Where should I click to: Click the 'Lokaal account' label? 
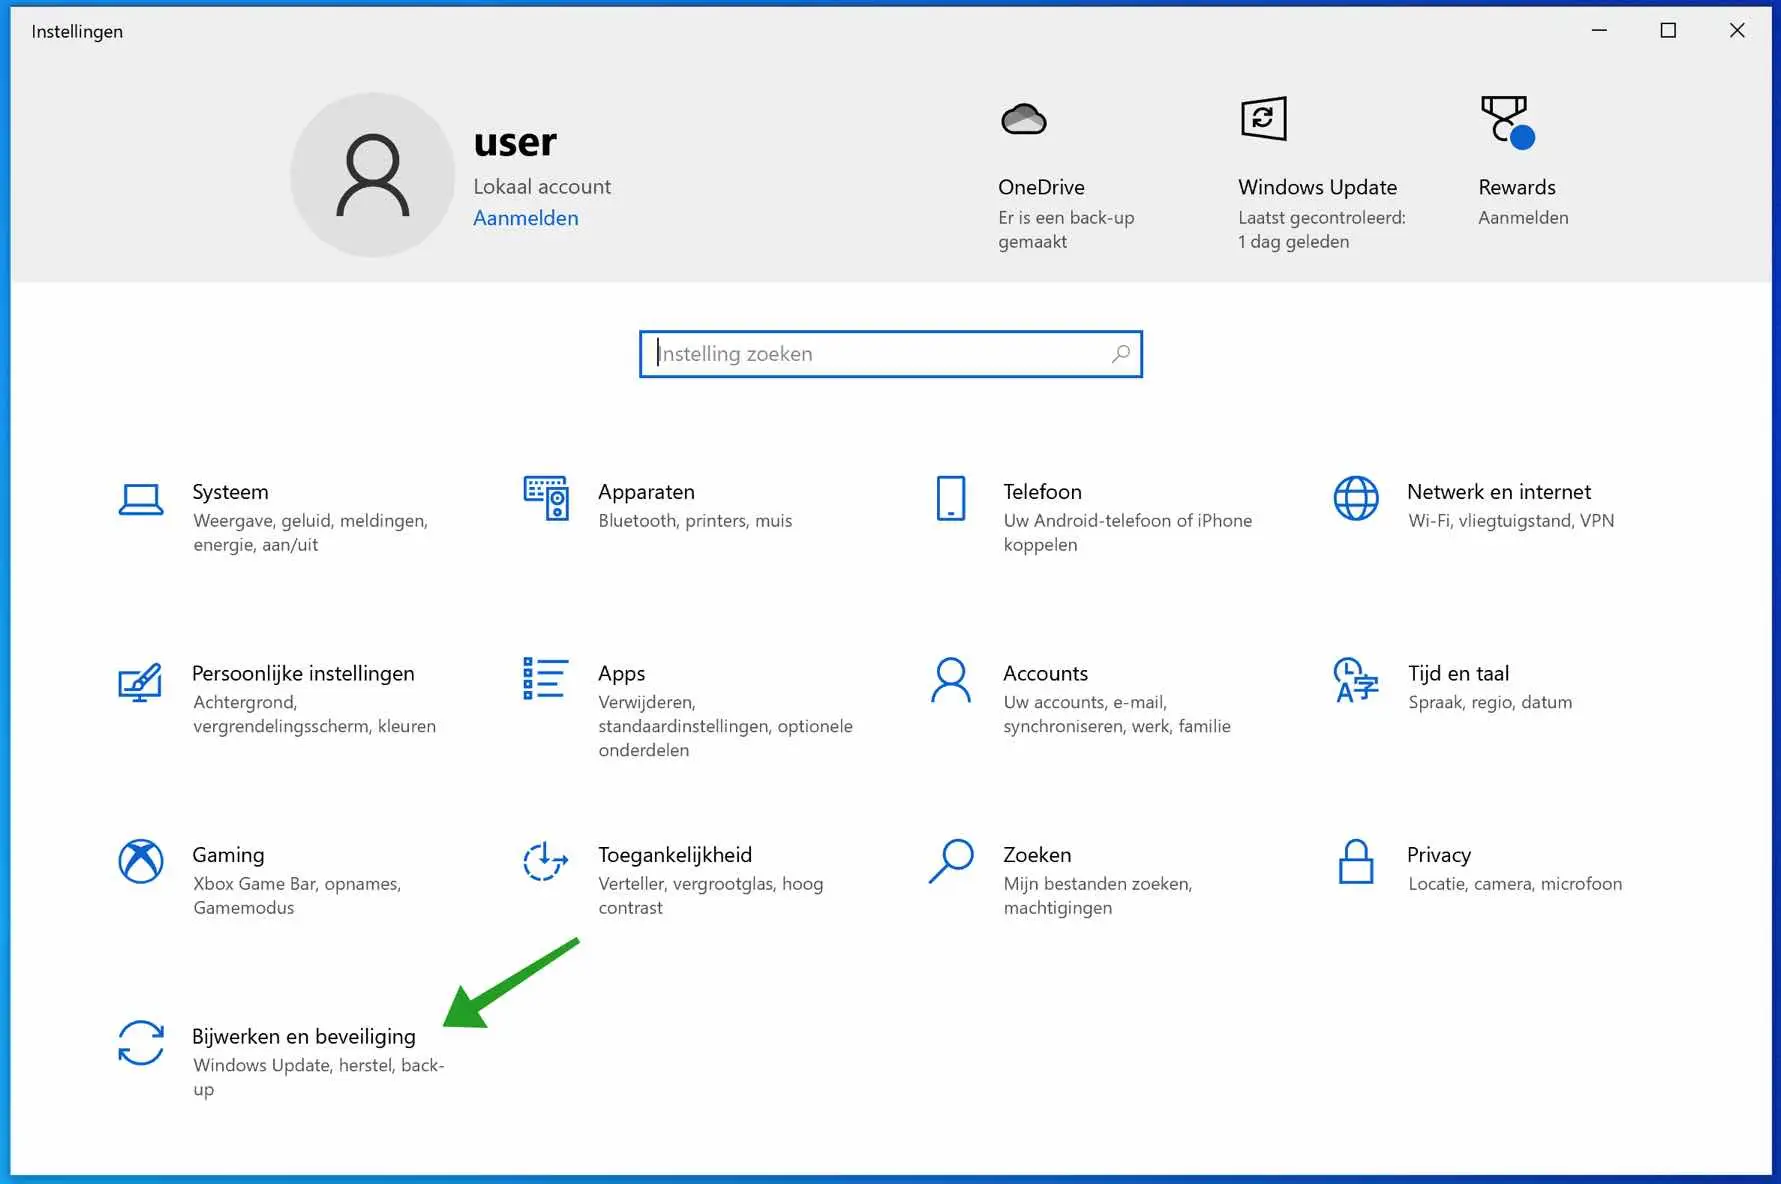[x=542, y=187]
